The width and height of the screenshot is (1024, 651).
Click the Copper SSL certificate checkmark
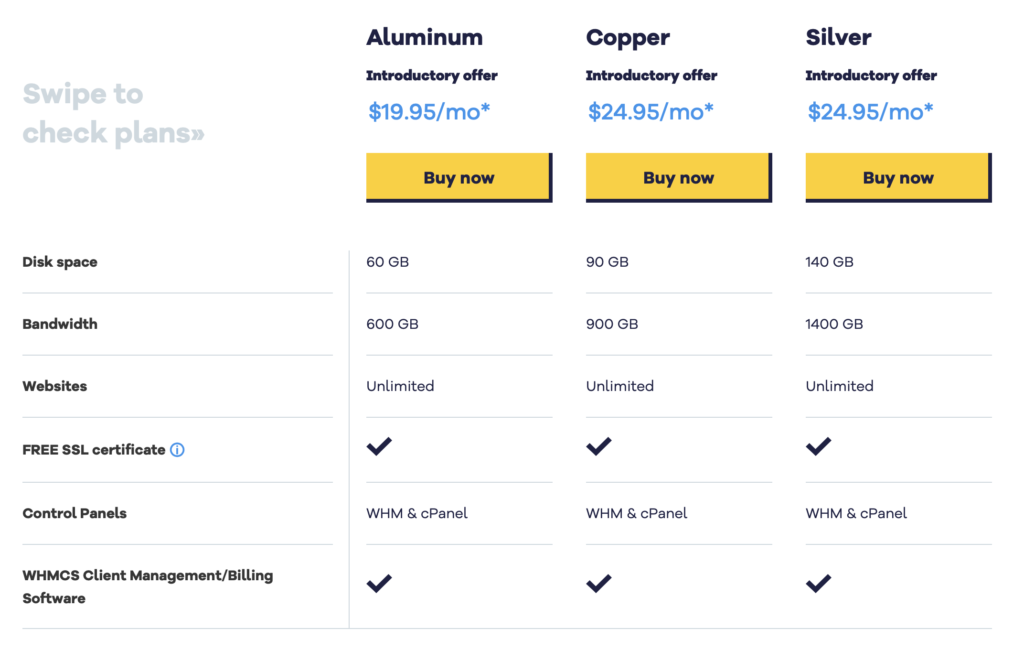coord(598,446)
